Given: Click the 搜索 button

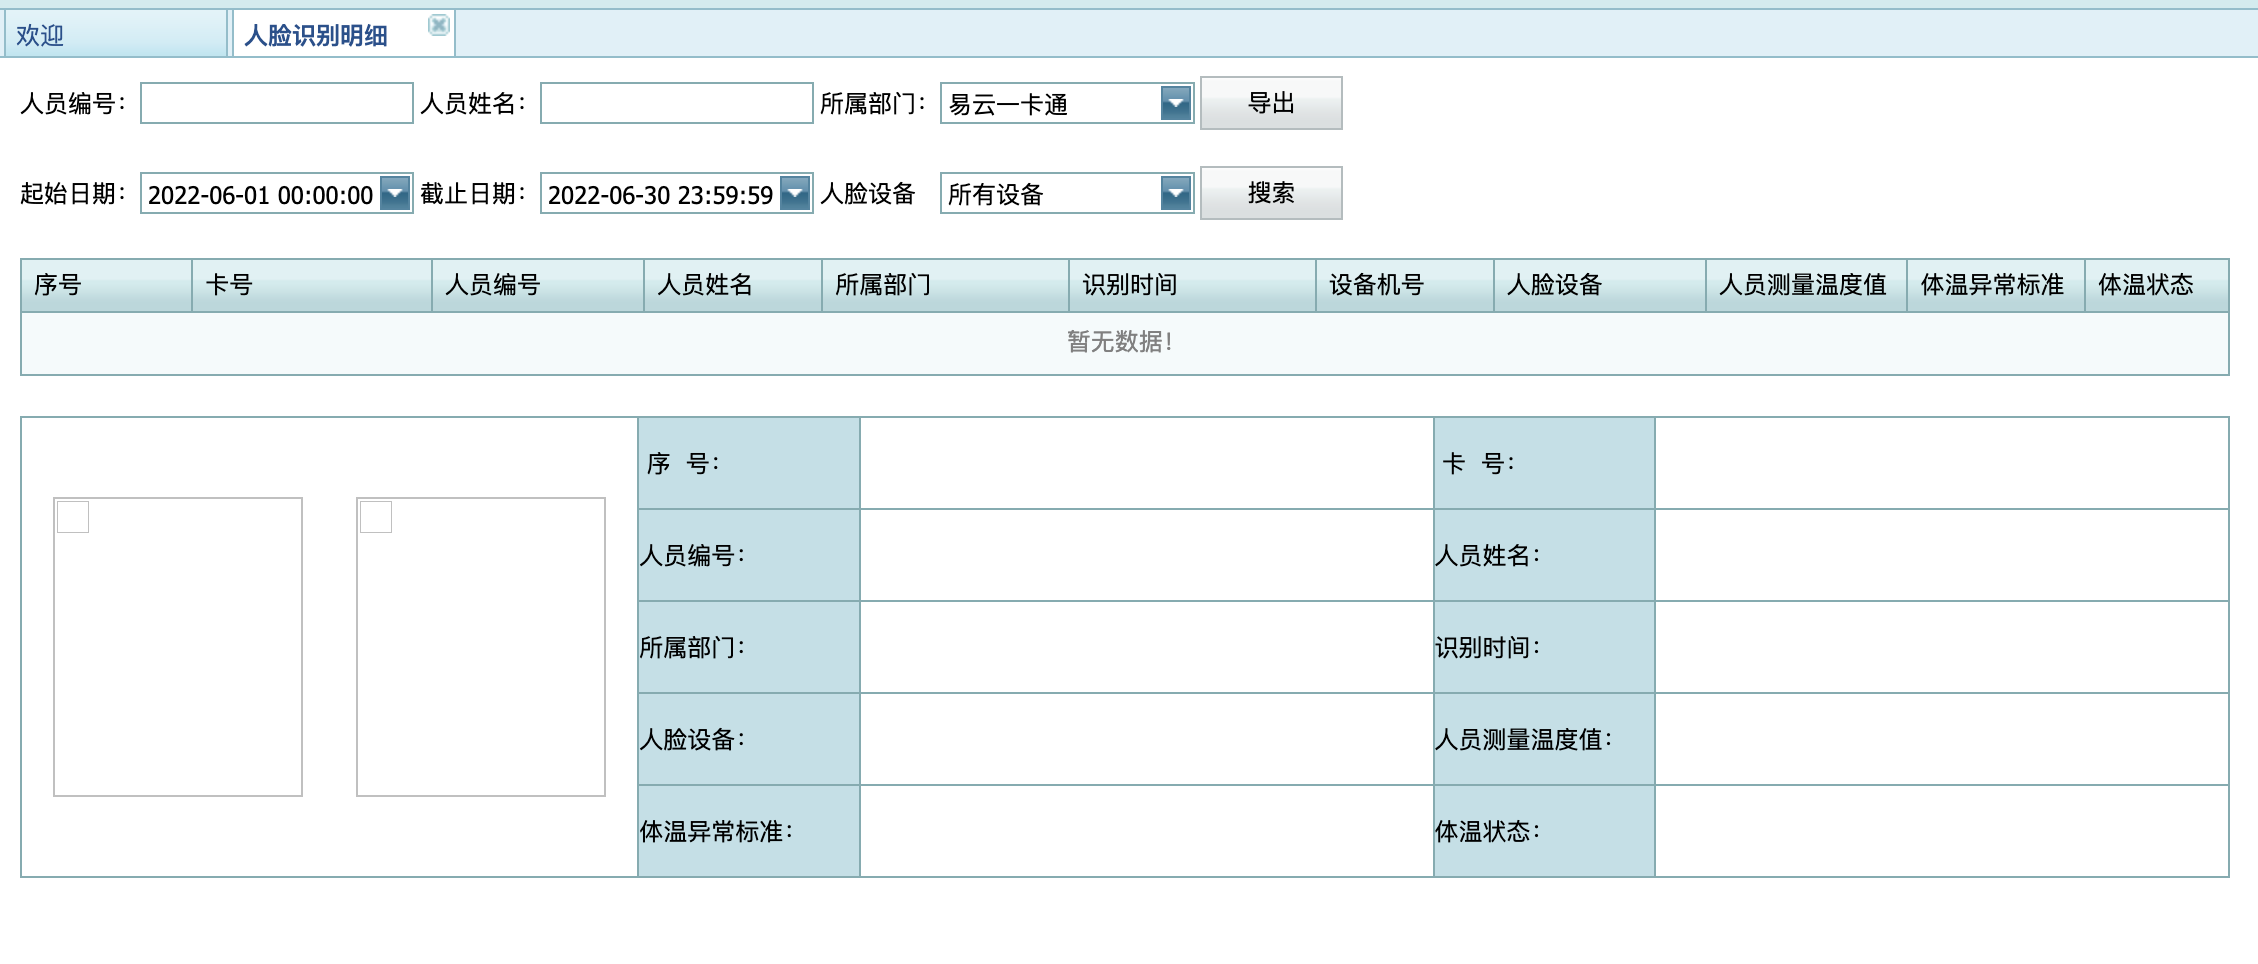Looking at the screenshot, I should click(1271, 193).
